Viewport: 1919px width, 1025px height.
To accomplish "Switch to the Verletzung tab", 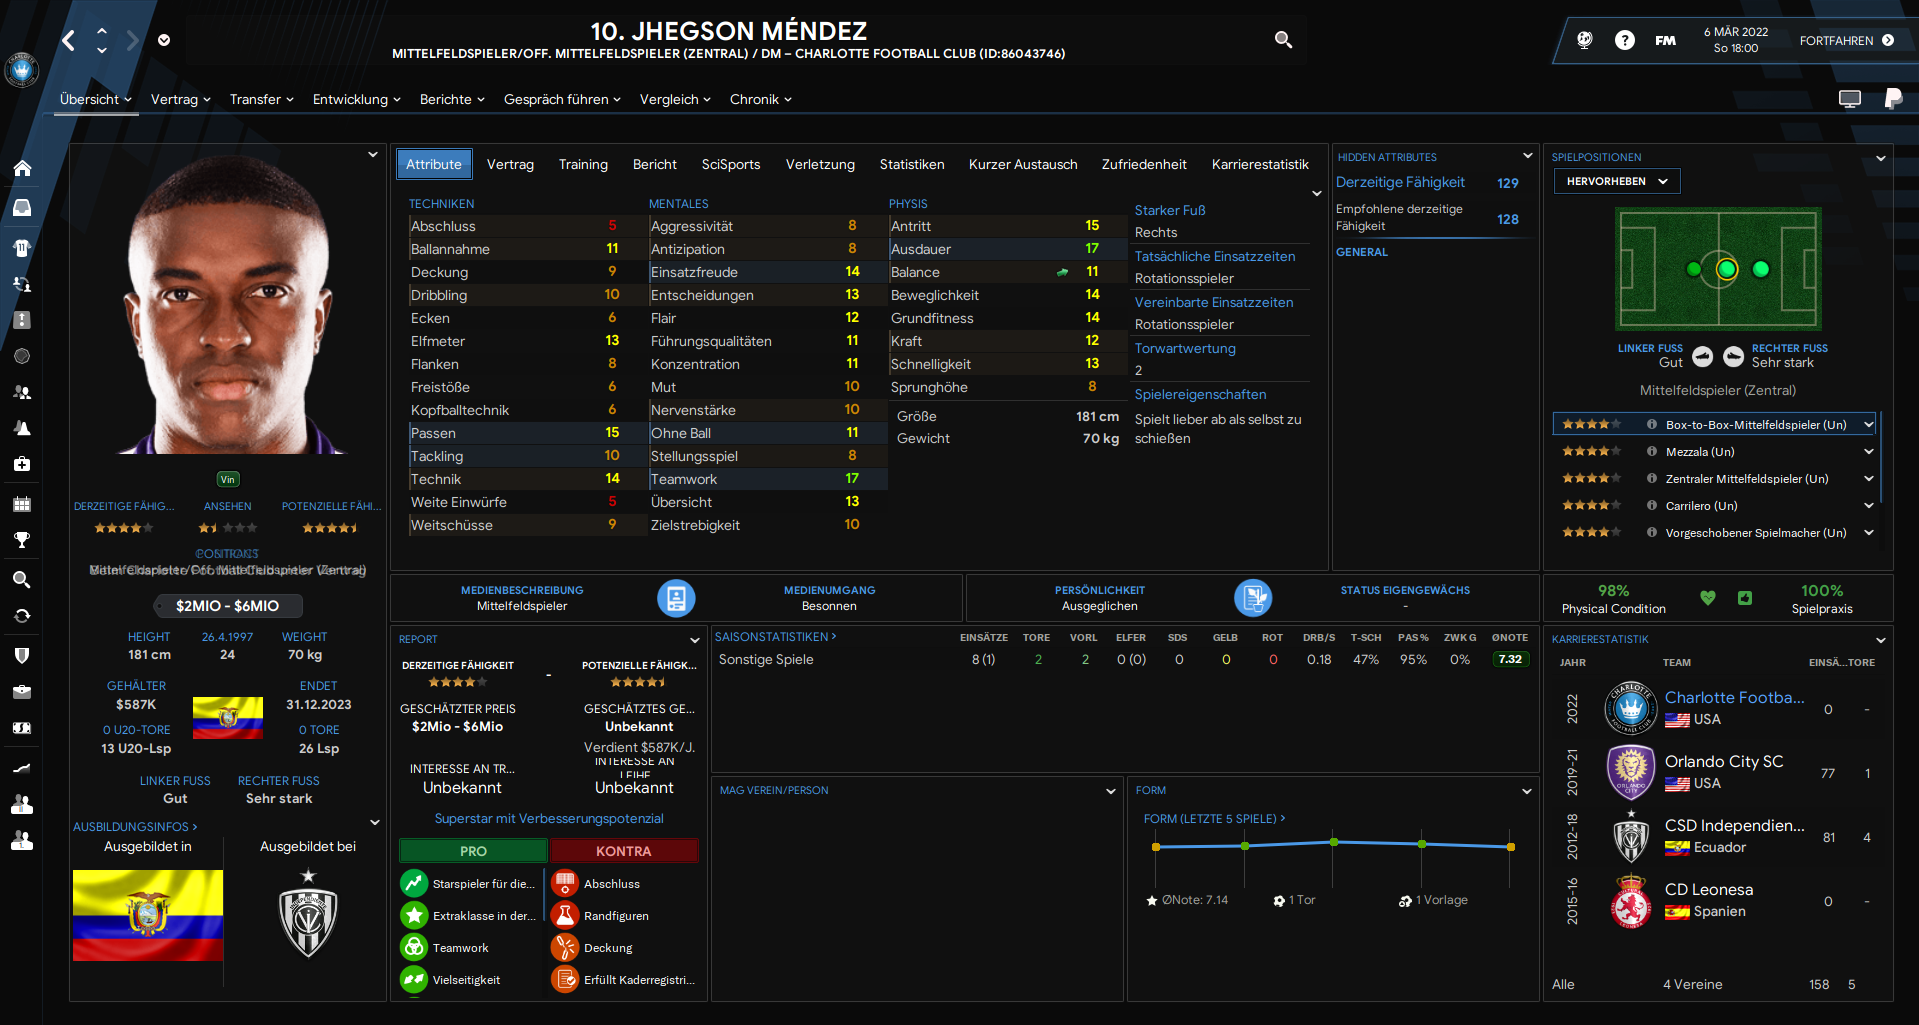I will tap(820, 164).
